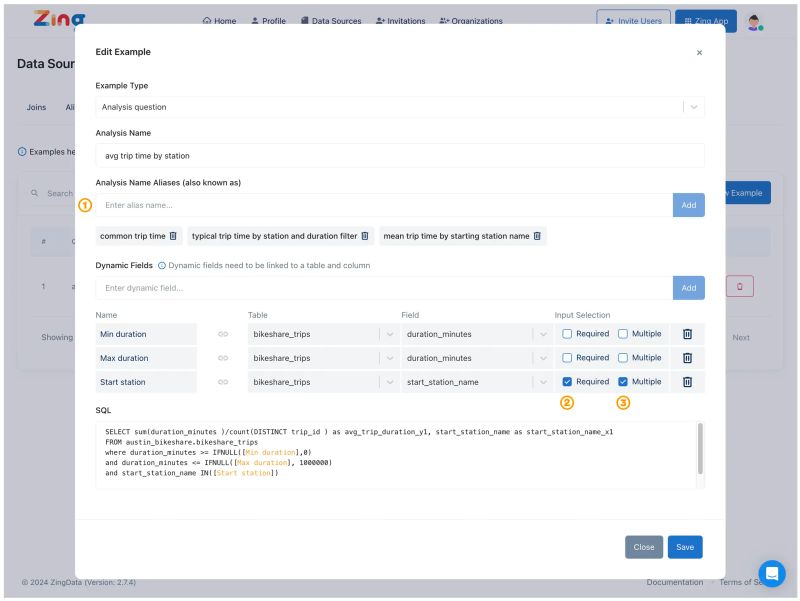Image resolution: width=800 pixels, height=601 pixels.
Task: Delete the 'common trip time' alias
Action: pyautogui.click(x=173, y=236)
